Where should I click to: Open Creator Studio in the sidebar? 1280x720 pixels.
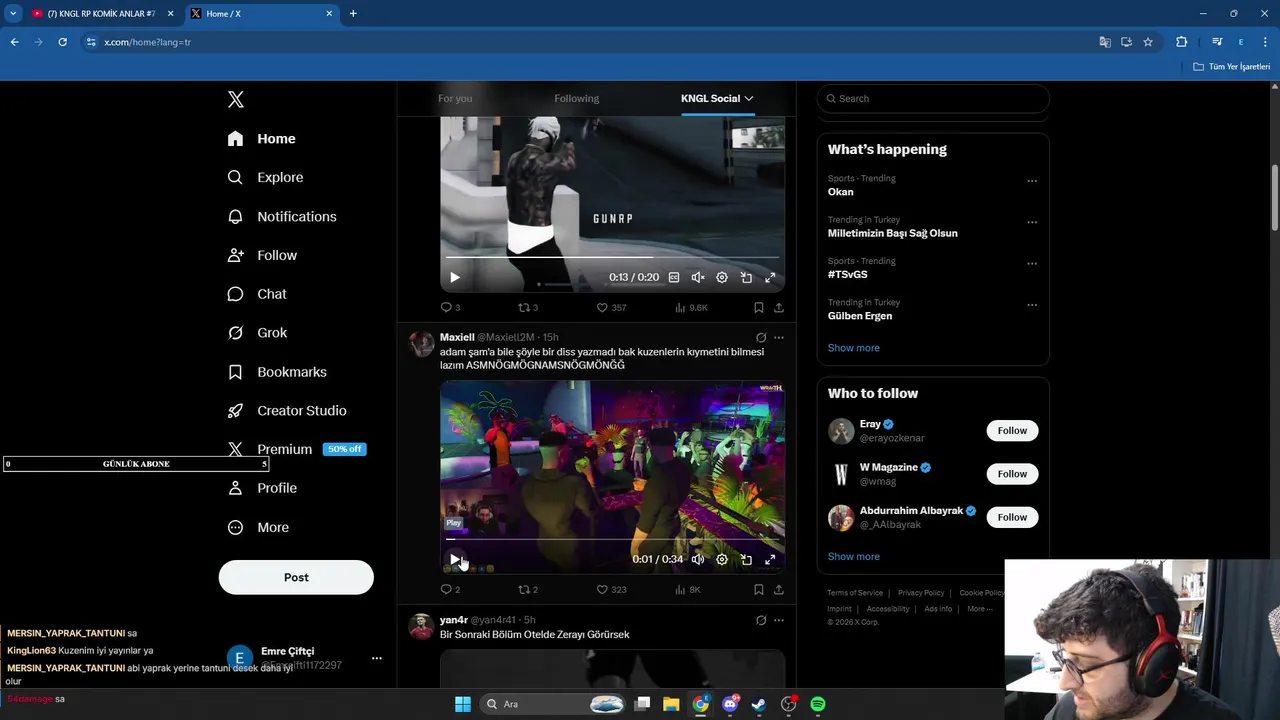click(288, 411)
